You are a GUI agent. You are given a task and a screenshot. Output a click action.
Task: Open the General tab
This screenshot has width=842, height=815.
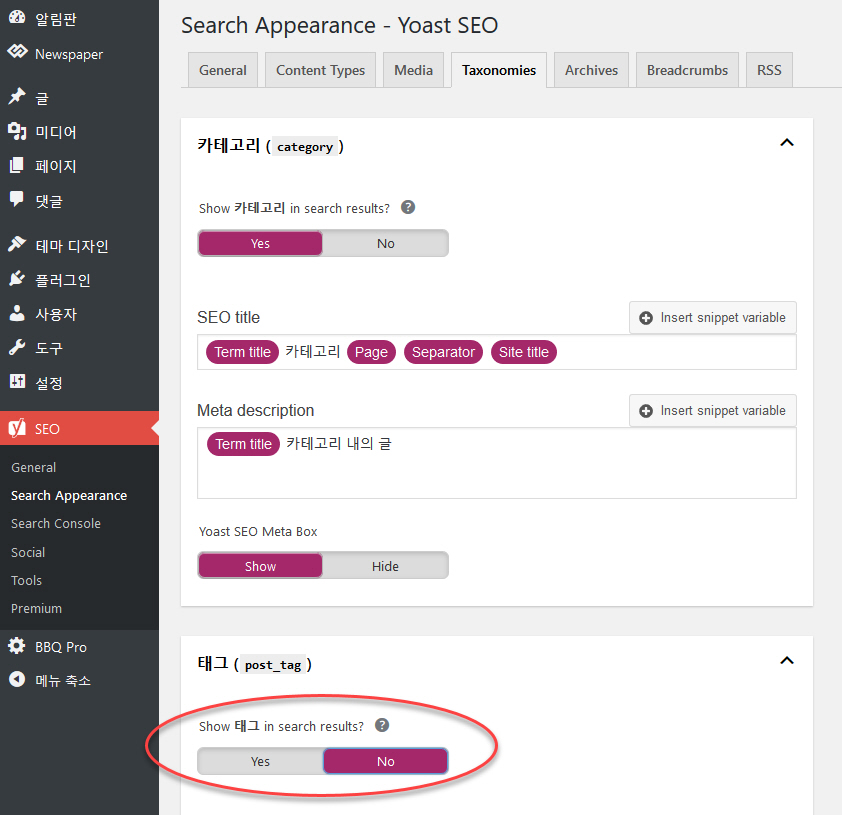pyautogui.click(x=223, y=70)
